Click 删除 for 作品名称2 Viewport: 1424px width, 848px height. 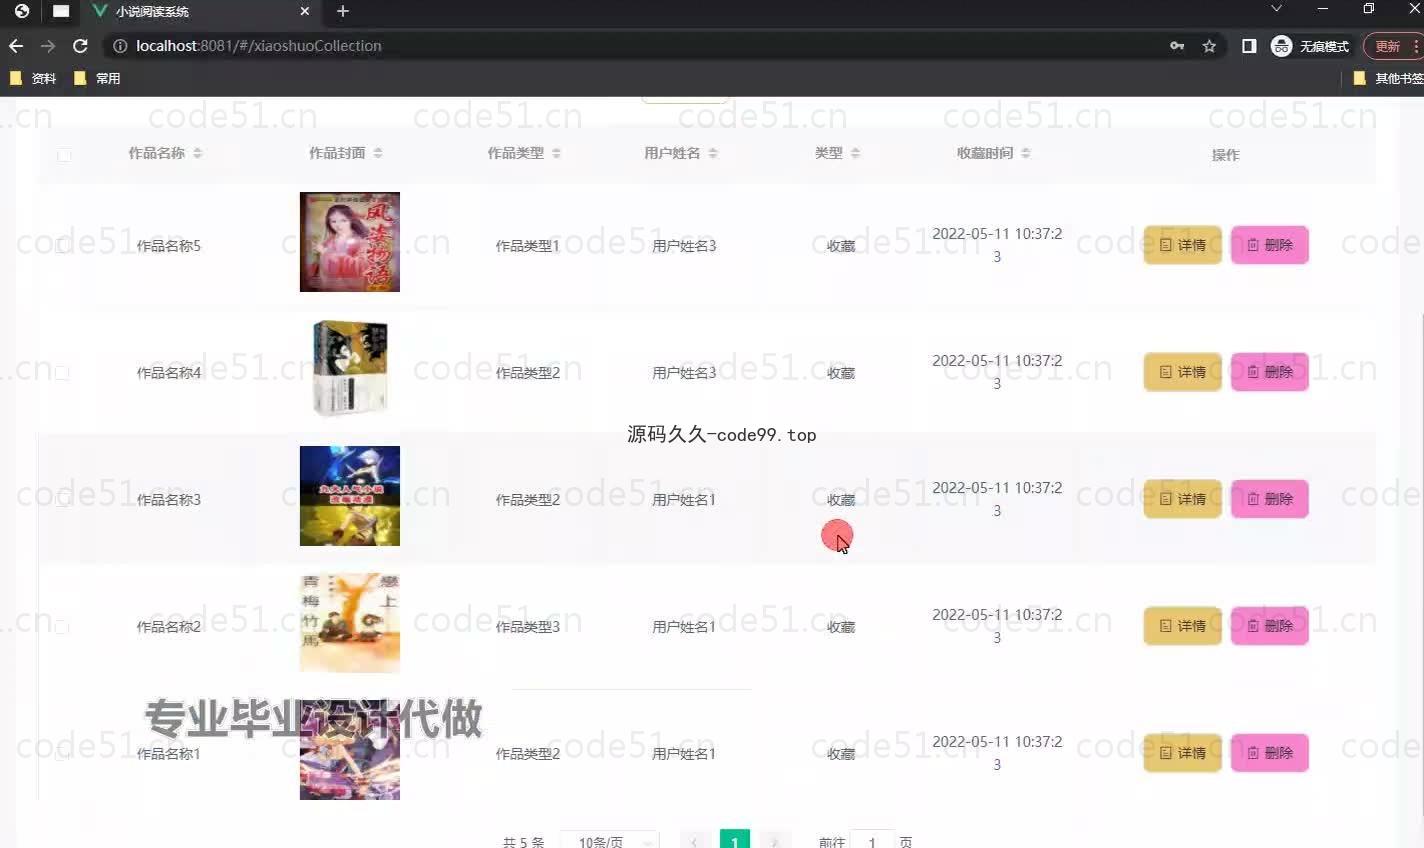(x=1270, y=626)
